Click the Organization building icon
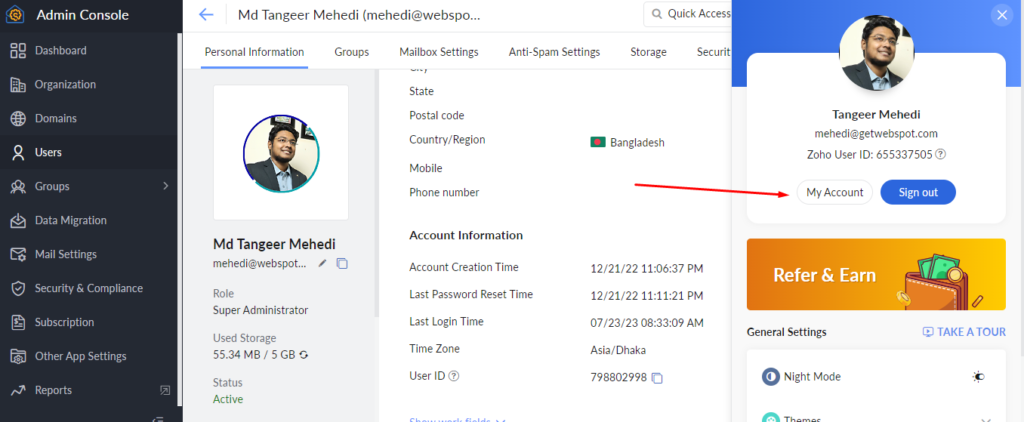Viewport: 1024px width, 422px height. 18,84
